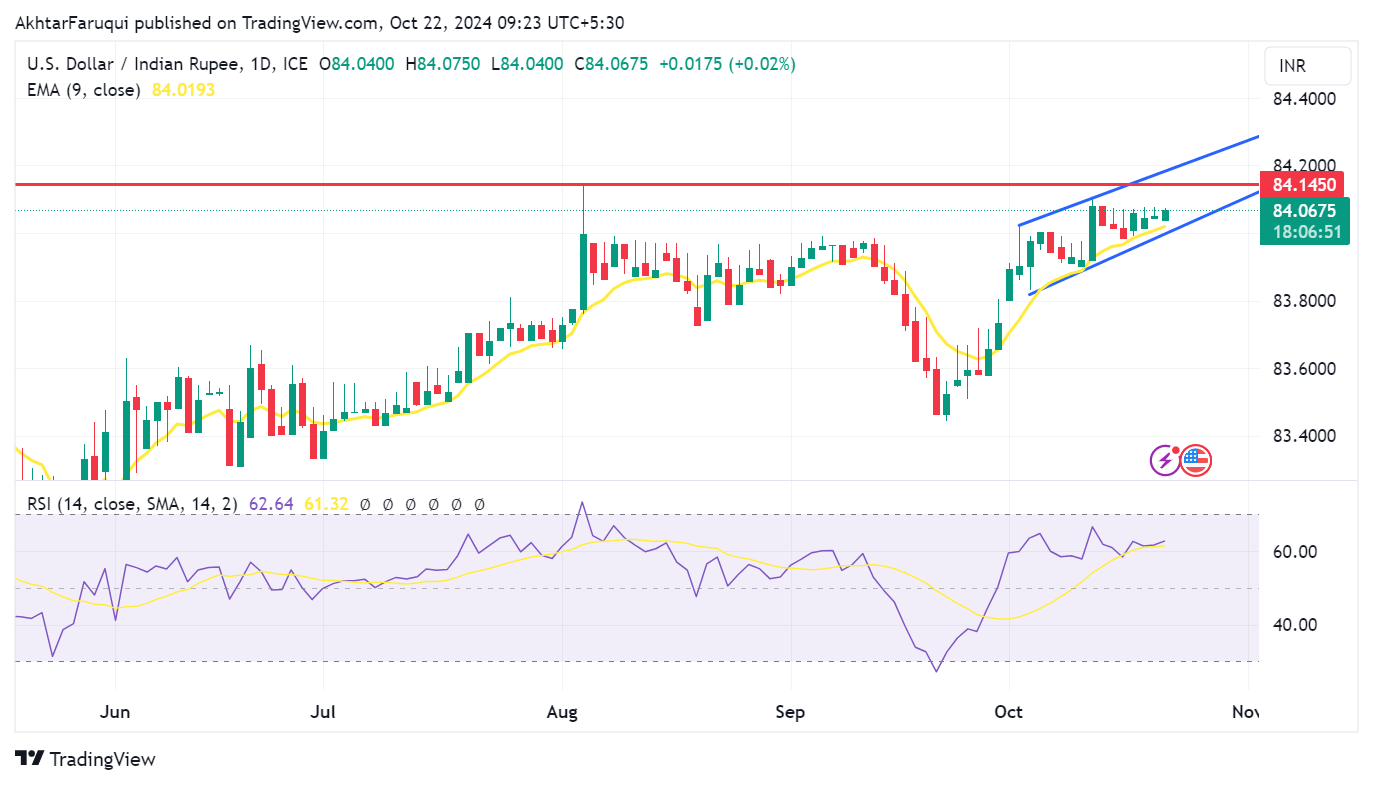Viewport: 1373px width, 785px height.
Task: Click the US flag economic event icon
Action: pos(1195,460)
